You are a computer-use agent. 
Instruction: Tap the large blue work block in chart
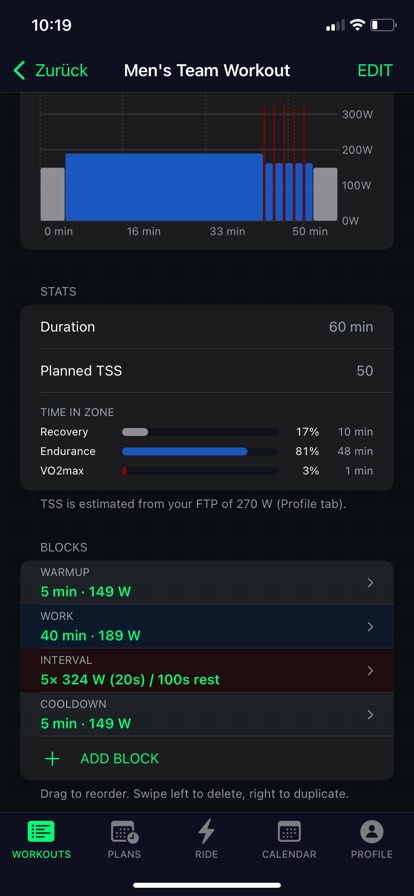[164, 187]
